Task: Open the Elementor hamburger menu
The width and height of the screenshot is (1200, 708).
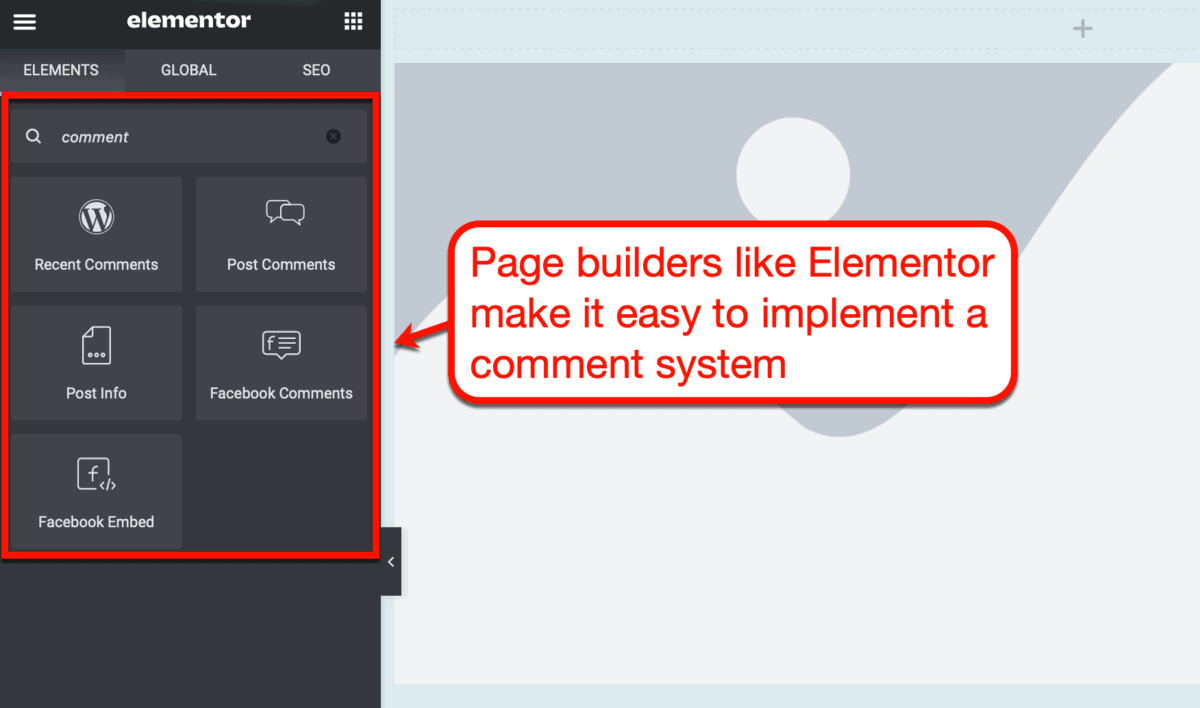Action: coord(24,21)
